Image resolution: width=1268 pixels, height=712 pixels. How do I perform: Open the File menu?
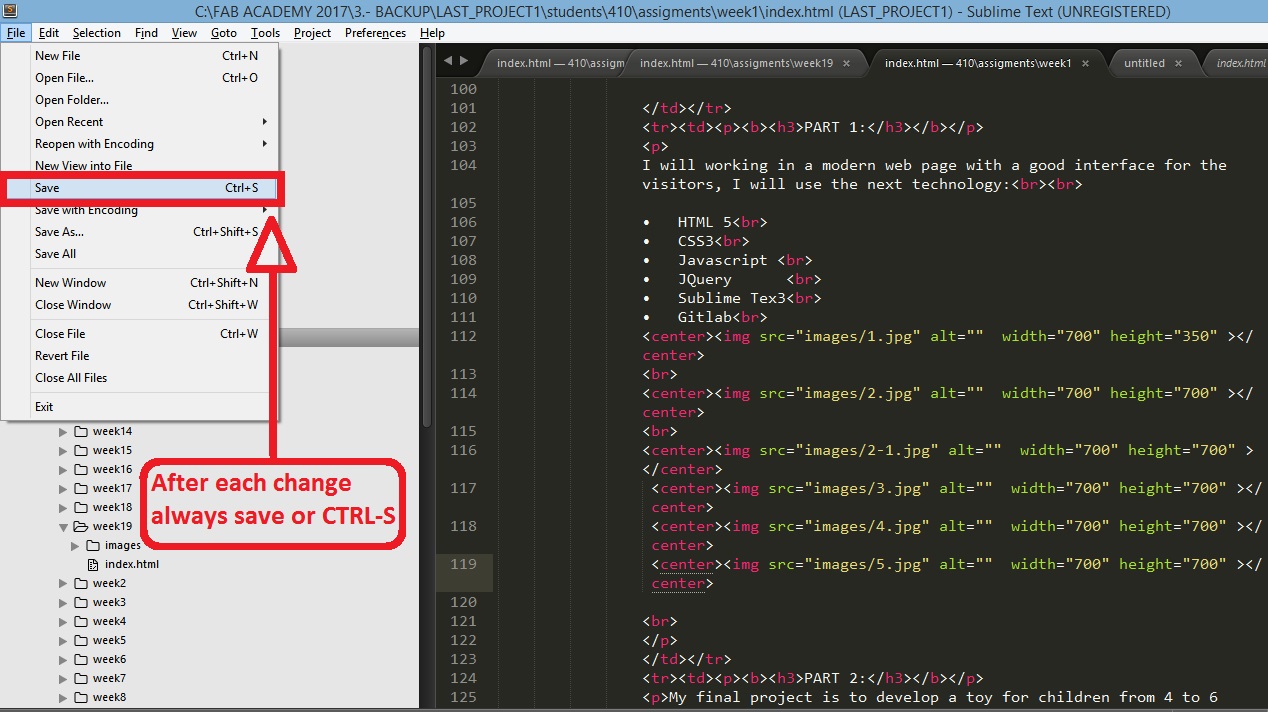15,33
